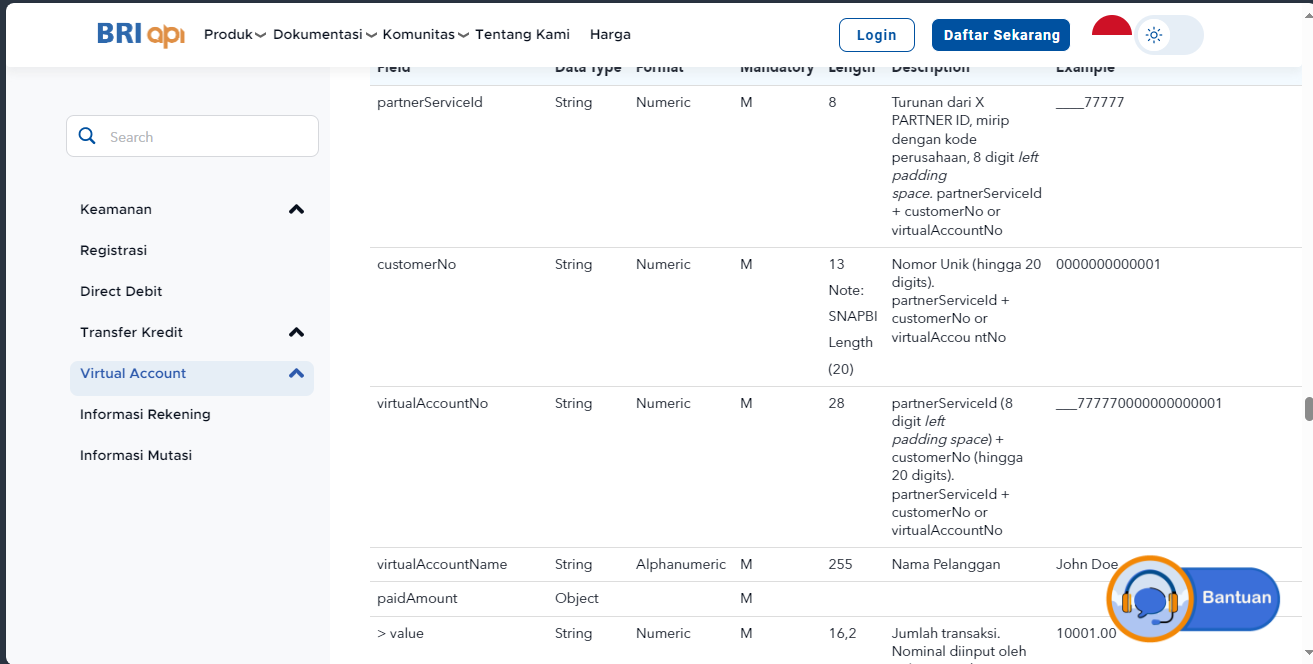Click the Nama Pelanggan description

pyautogui.click(x=946, y=564)
